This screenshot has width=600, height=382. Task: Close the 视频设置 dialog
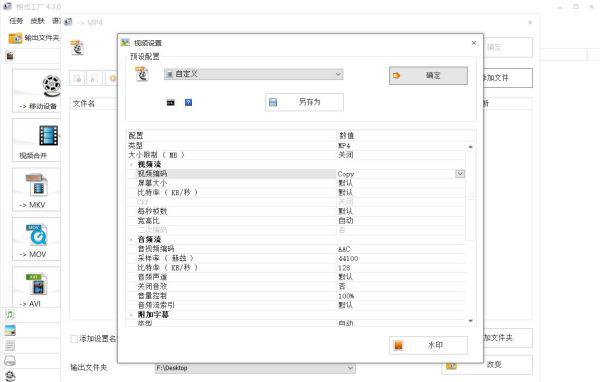coord(474,43)
